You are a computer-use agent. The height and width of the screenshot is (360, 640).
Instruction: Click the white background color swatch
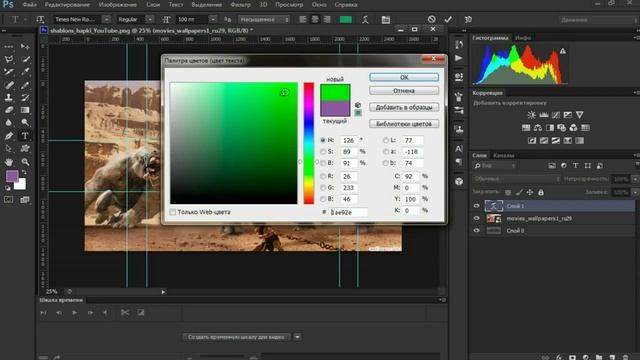point(21,185)
